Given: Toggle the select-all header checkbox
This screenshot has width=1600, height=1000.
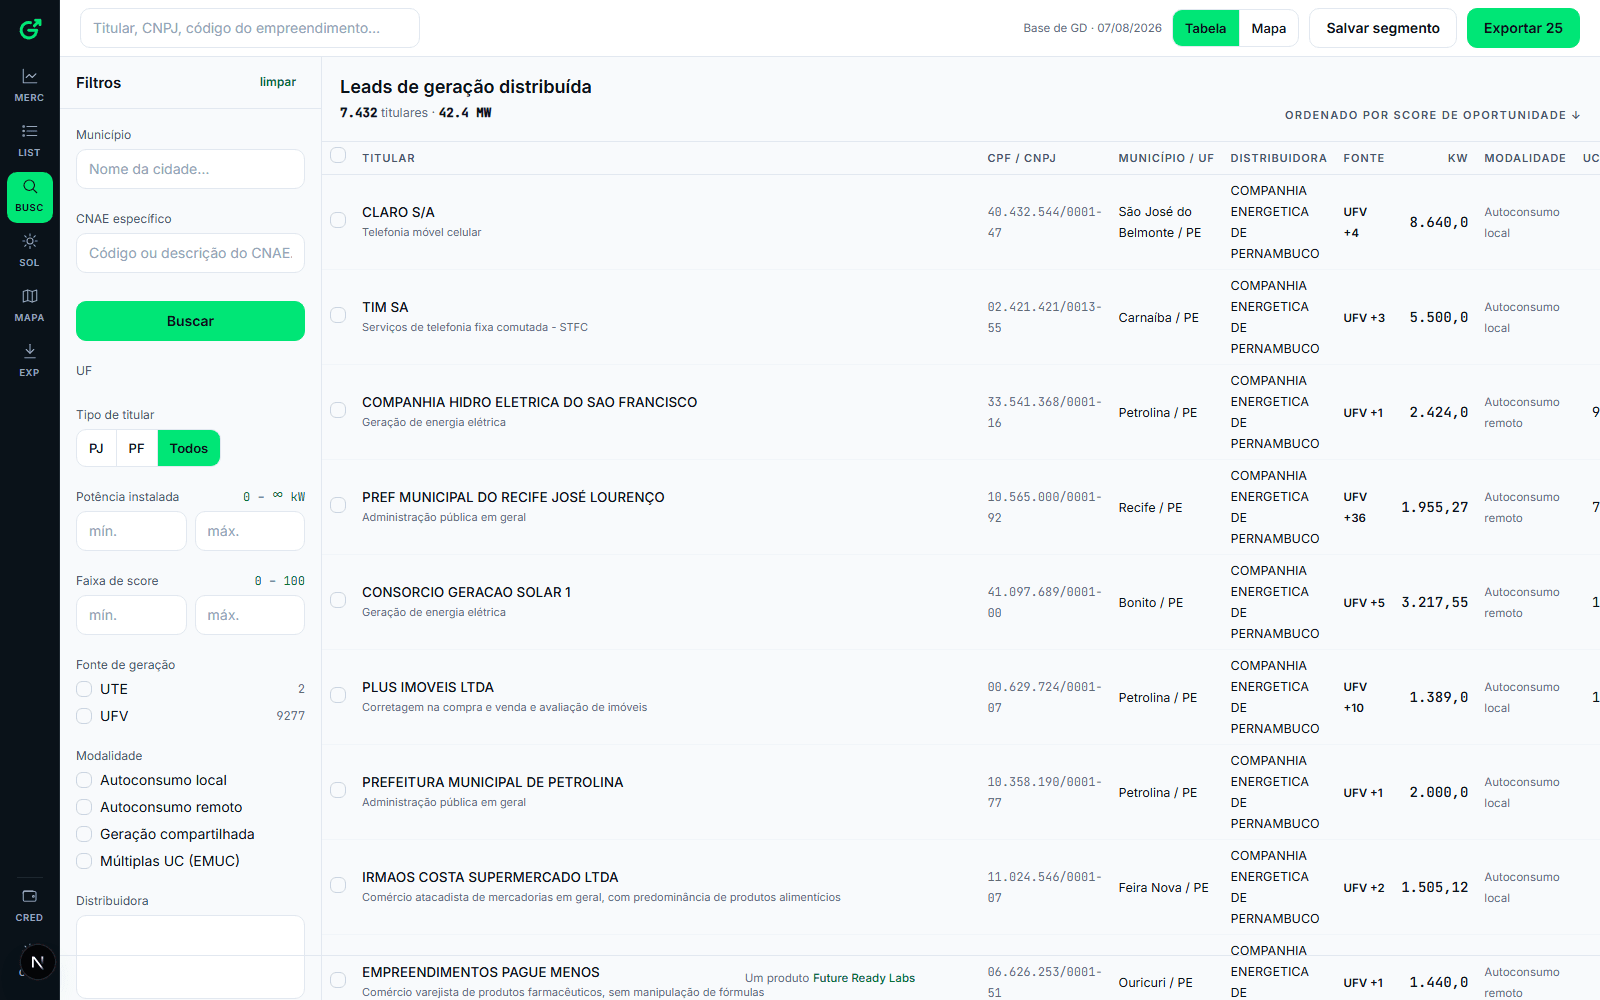Looking at the screenshot, I should click(338, 155).
